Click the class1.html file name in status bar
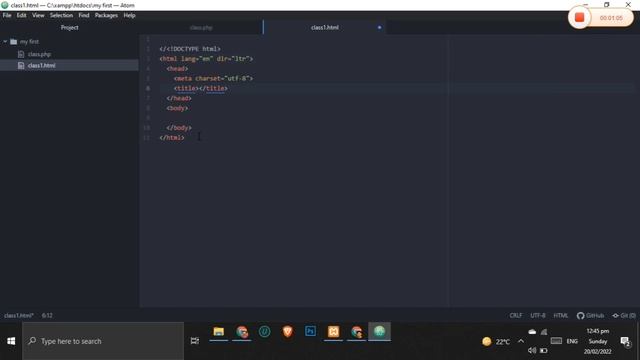640x360 pixels. click(x=19, y=316)
